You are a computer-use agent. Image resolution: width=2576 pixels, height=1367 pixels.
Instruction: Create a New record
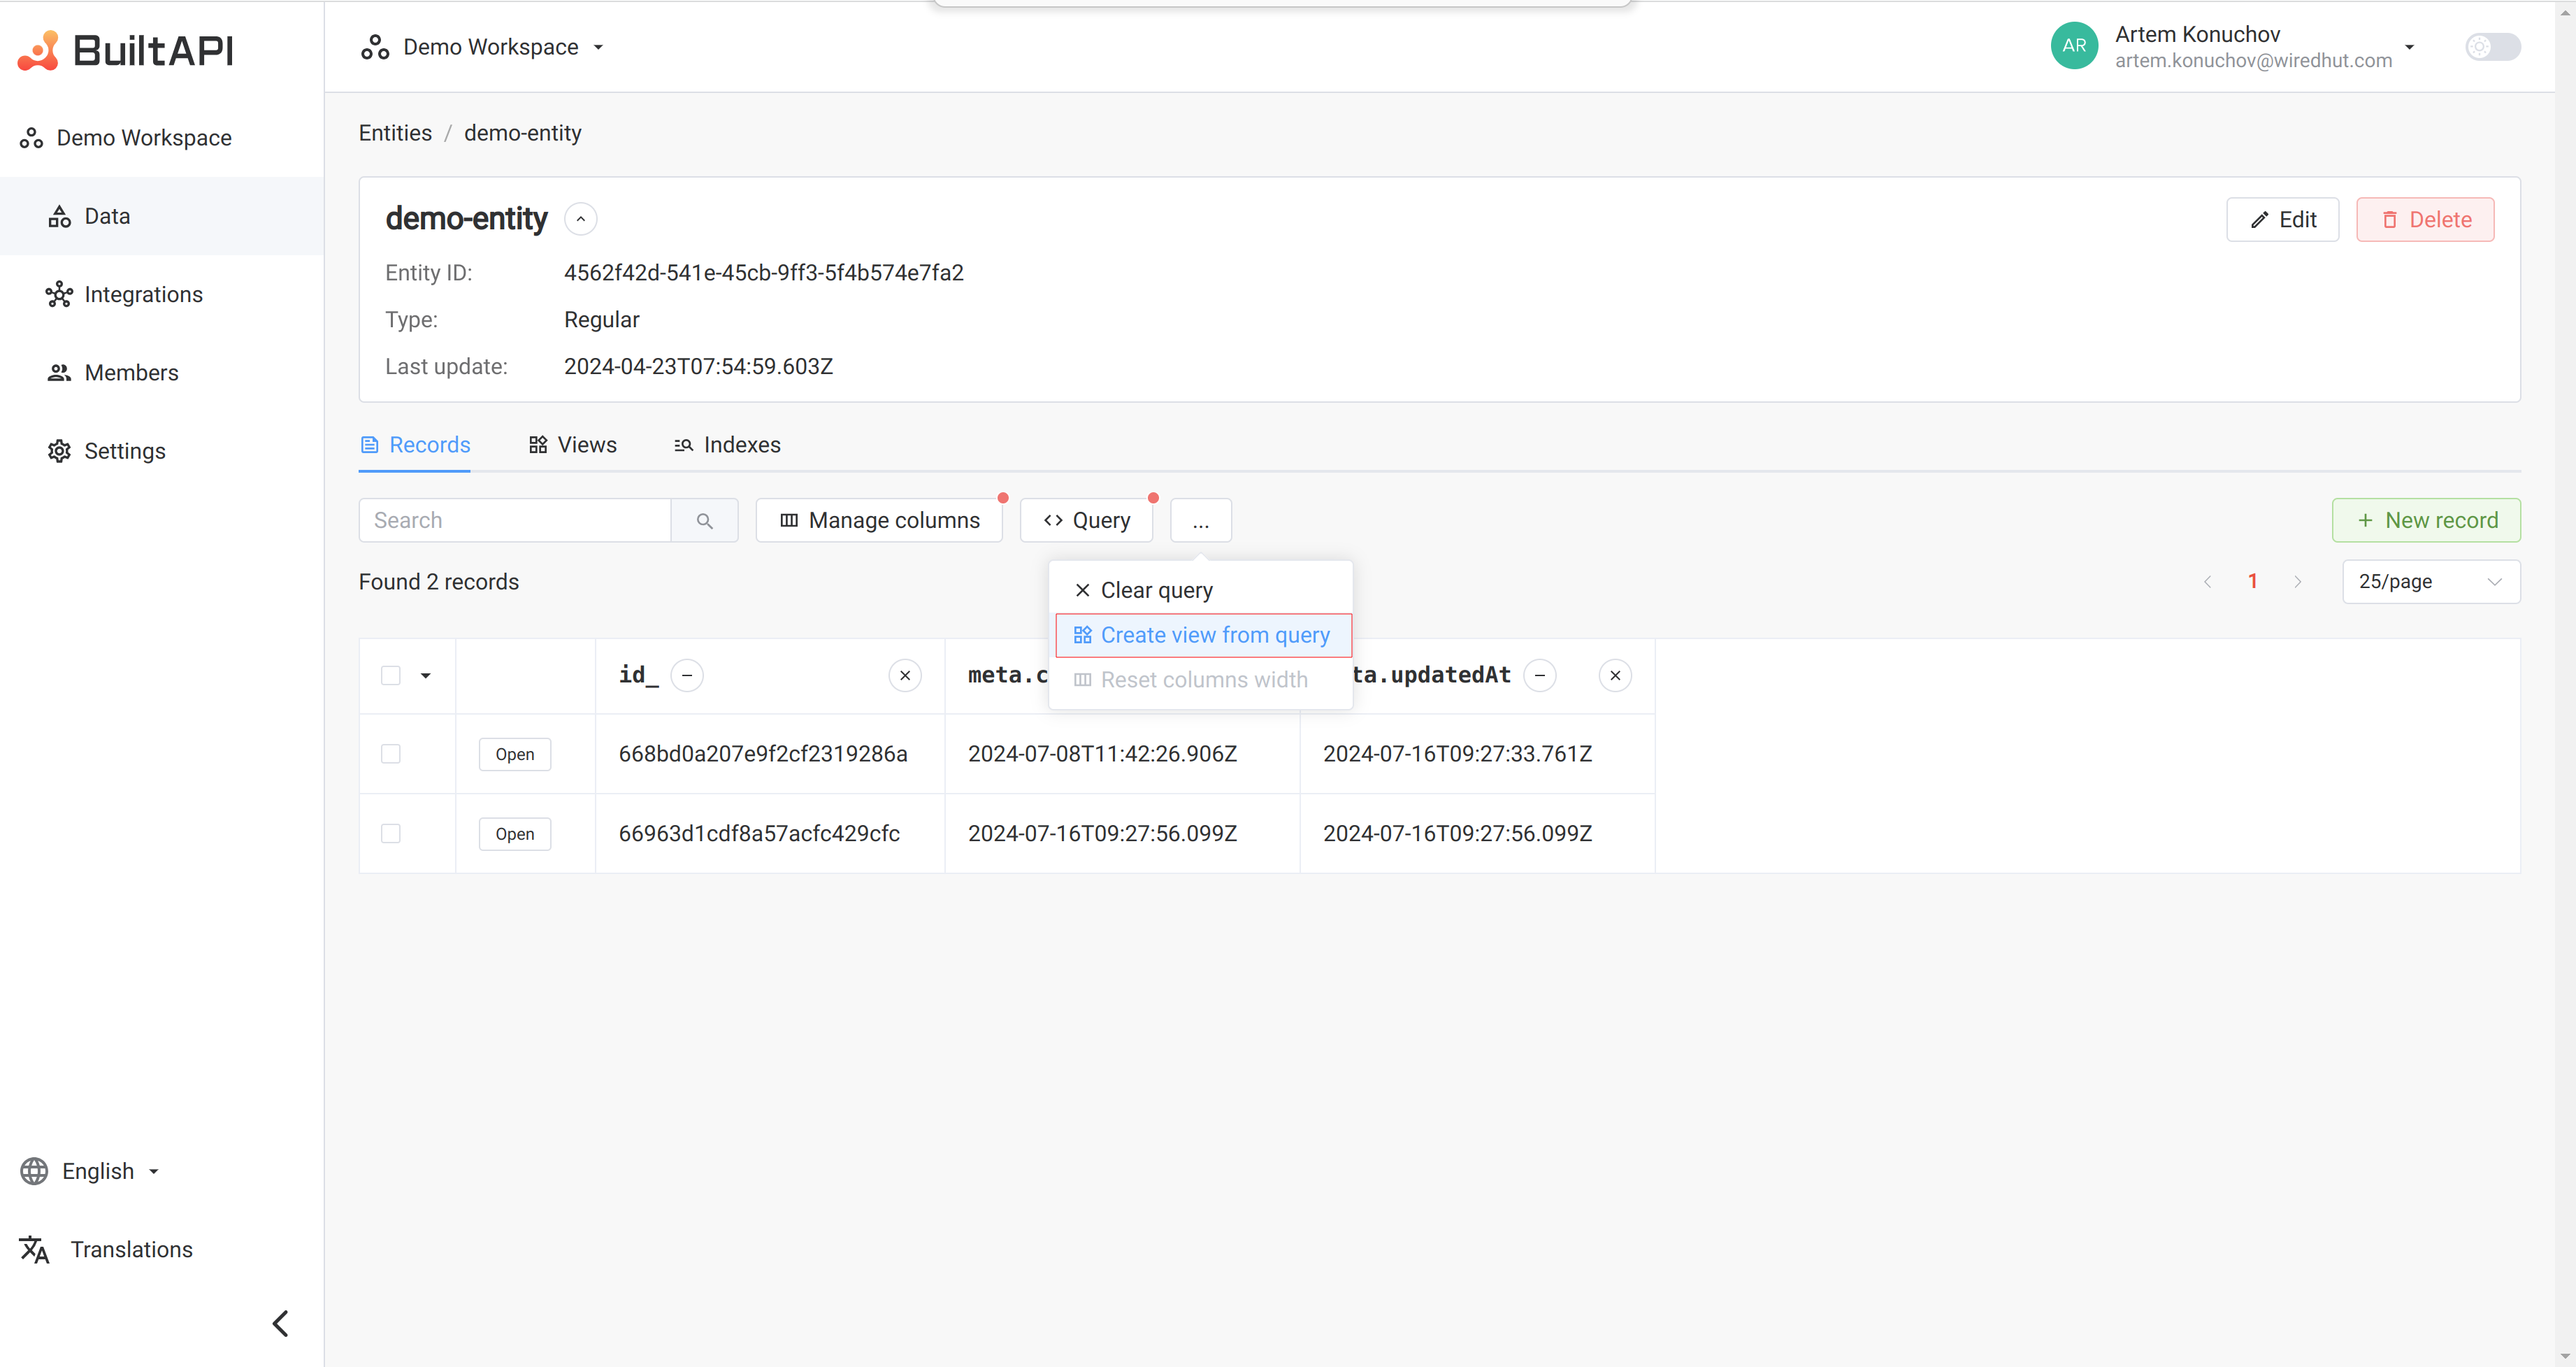(2426, 520)
